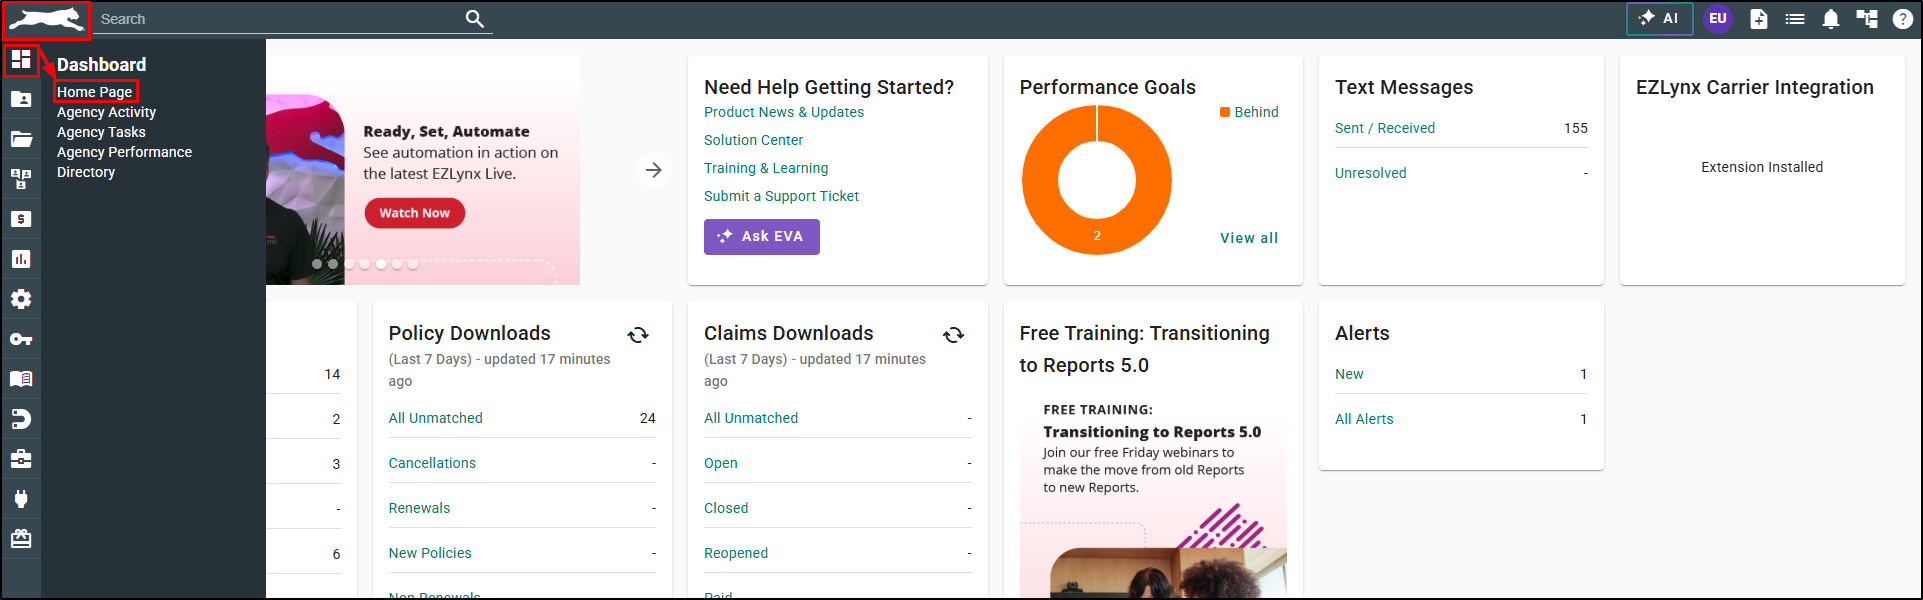Open Cancellations in Policy Downloads
This screenshot has height=600, width=1923.
coord(432,463)
